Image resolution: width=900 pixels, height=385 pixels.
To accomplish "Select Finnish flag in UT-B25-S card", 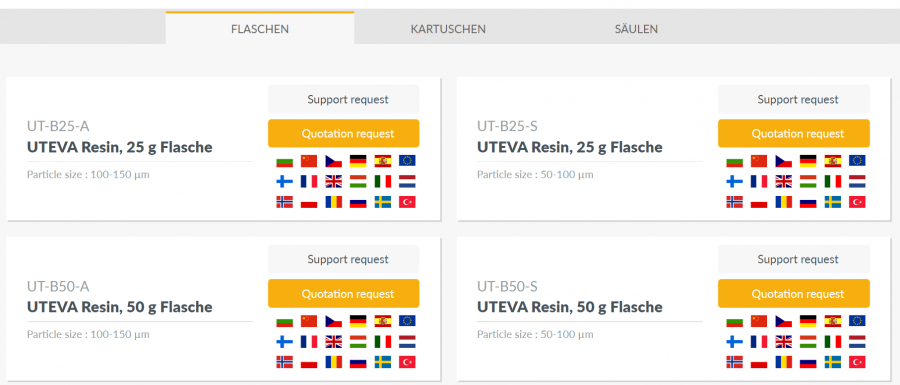I will 734,182.
